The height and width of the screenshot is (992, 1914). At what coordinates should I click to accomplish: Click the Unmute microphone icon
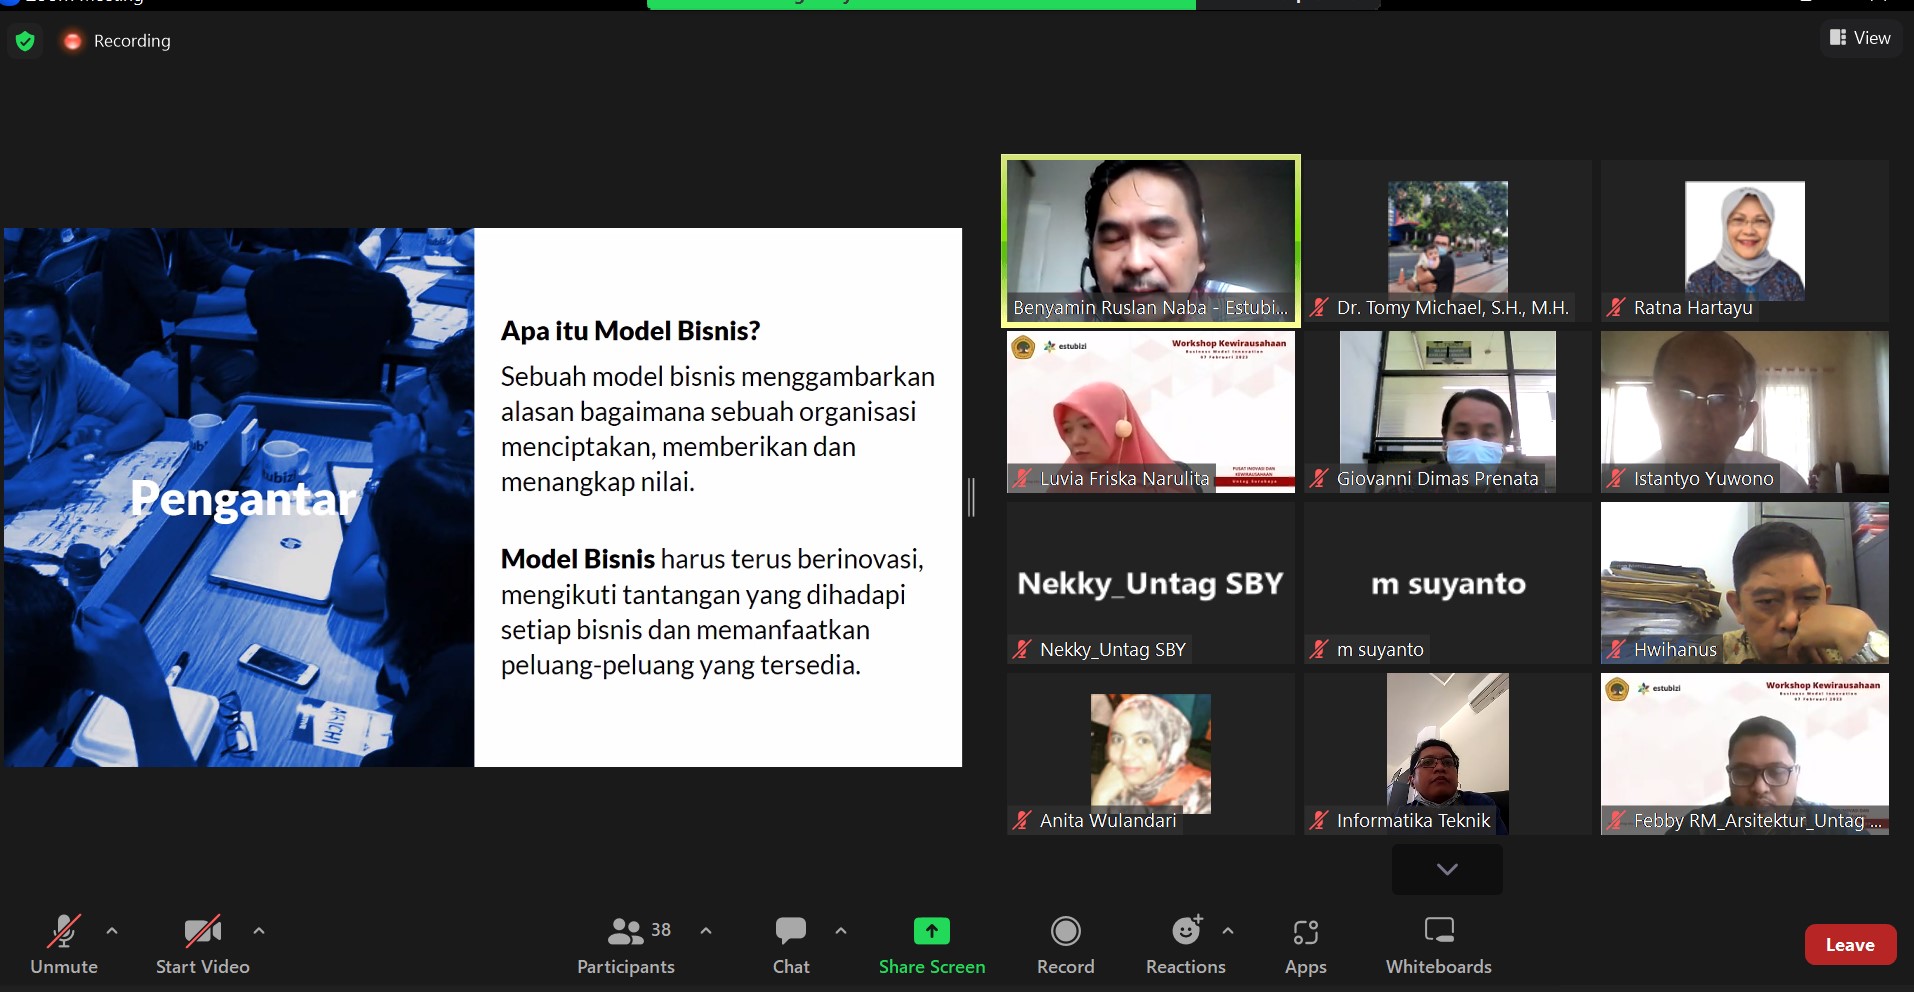63,932
